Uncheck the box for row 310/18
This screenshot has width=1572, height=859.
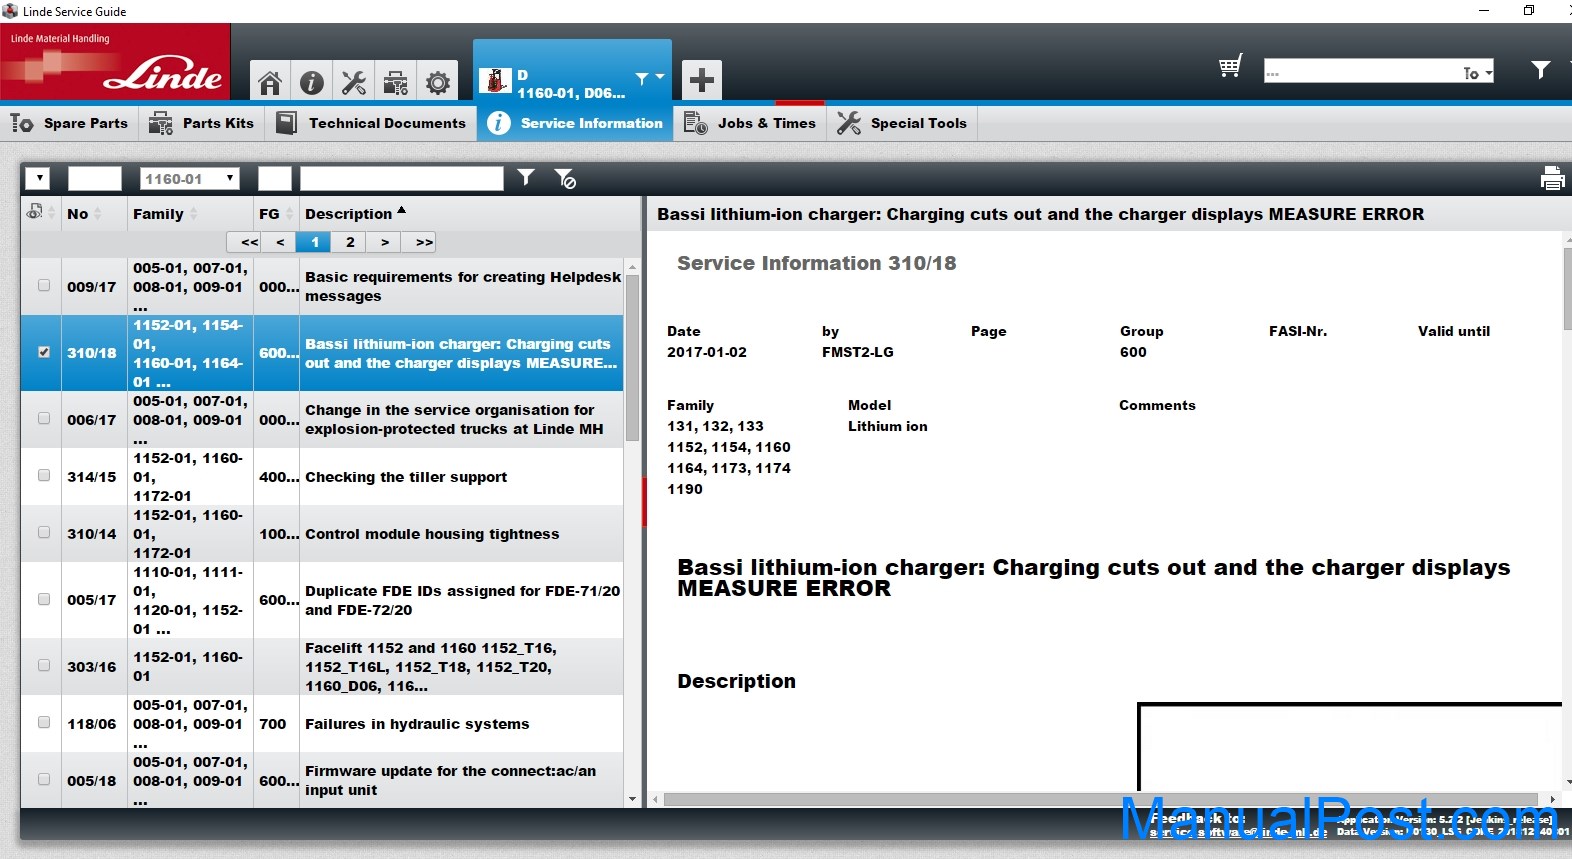point(44,352)
